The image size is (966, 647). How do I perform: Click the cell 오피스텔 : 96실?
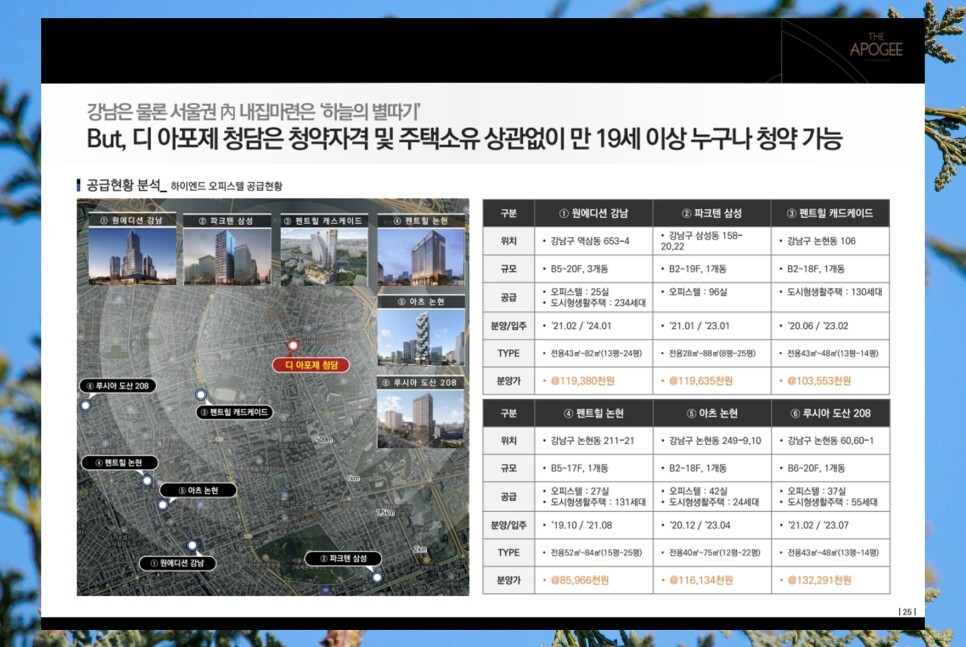pyautogui.click(x=712, y=297)
